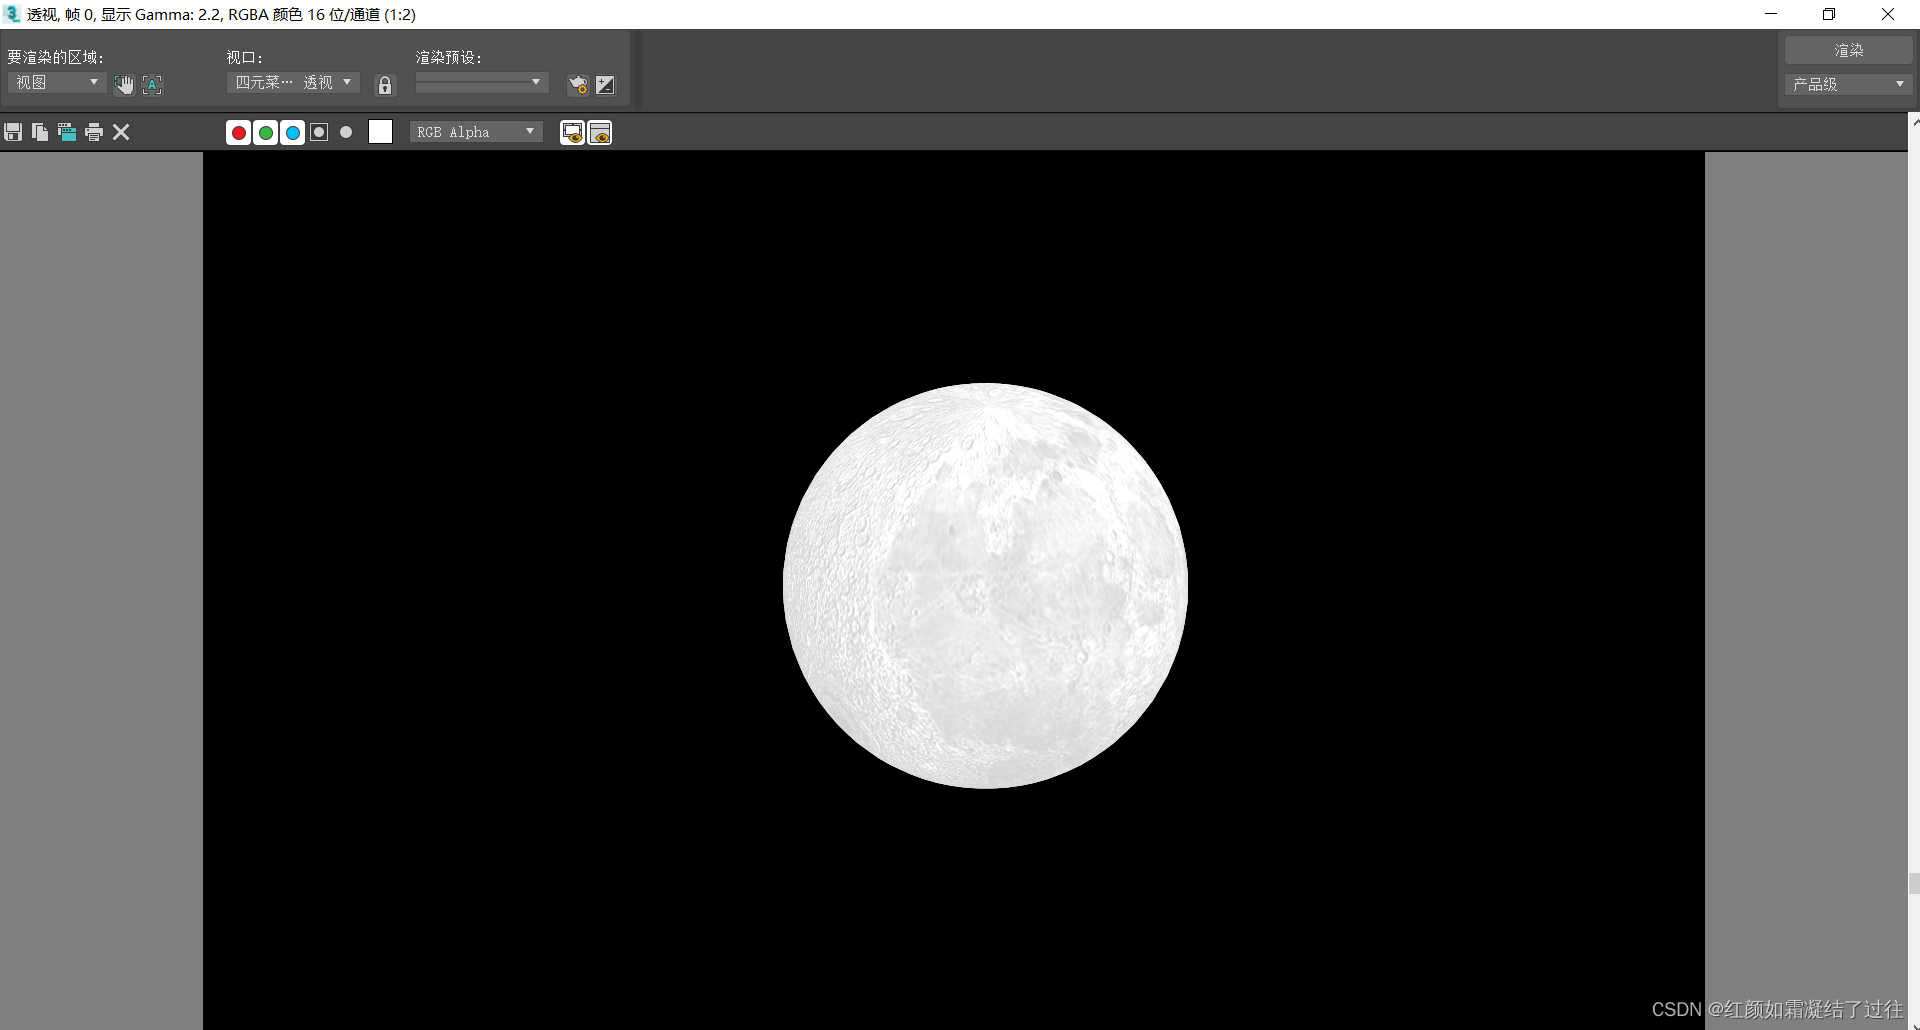Screen dimensions: 1920x1030
Task: Toggle the alpha channel display
Action: click(319, 132)
